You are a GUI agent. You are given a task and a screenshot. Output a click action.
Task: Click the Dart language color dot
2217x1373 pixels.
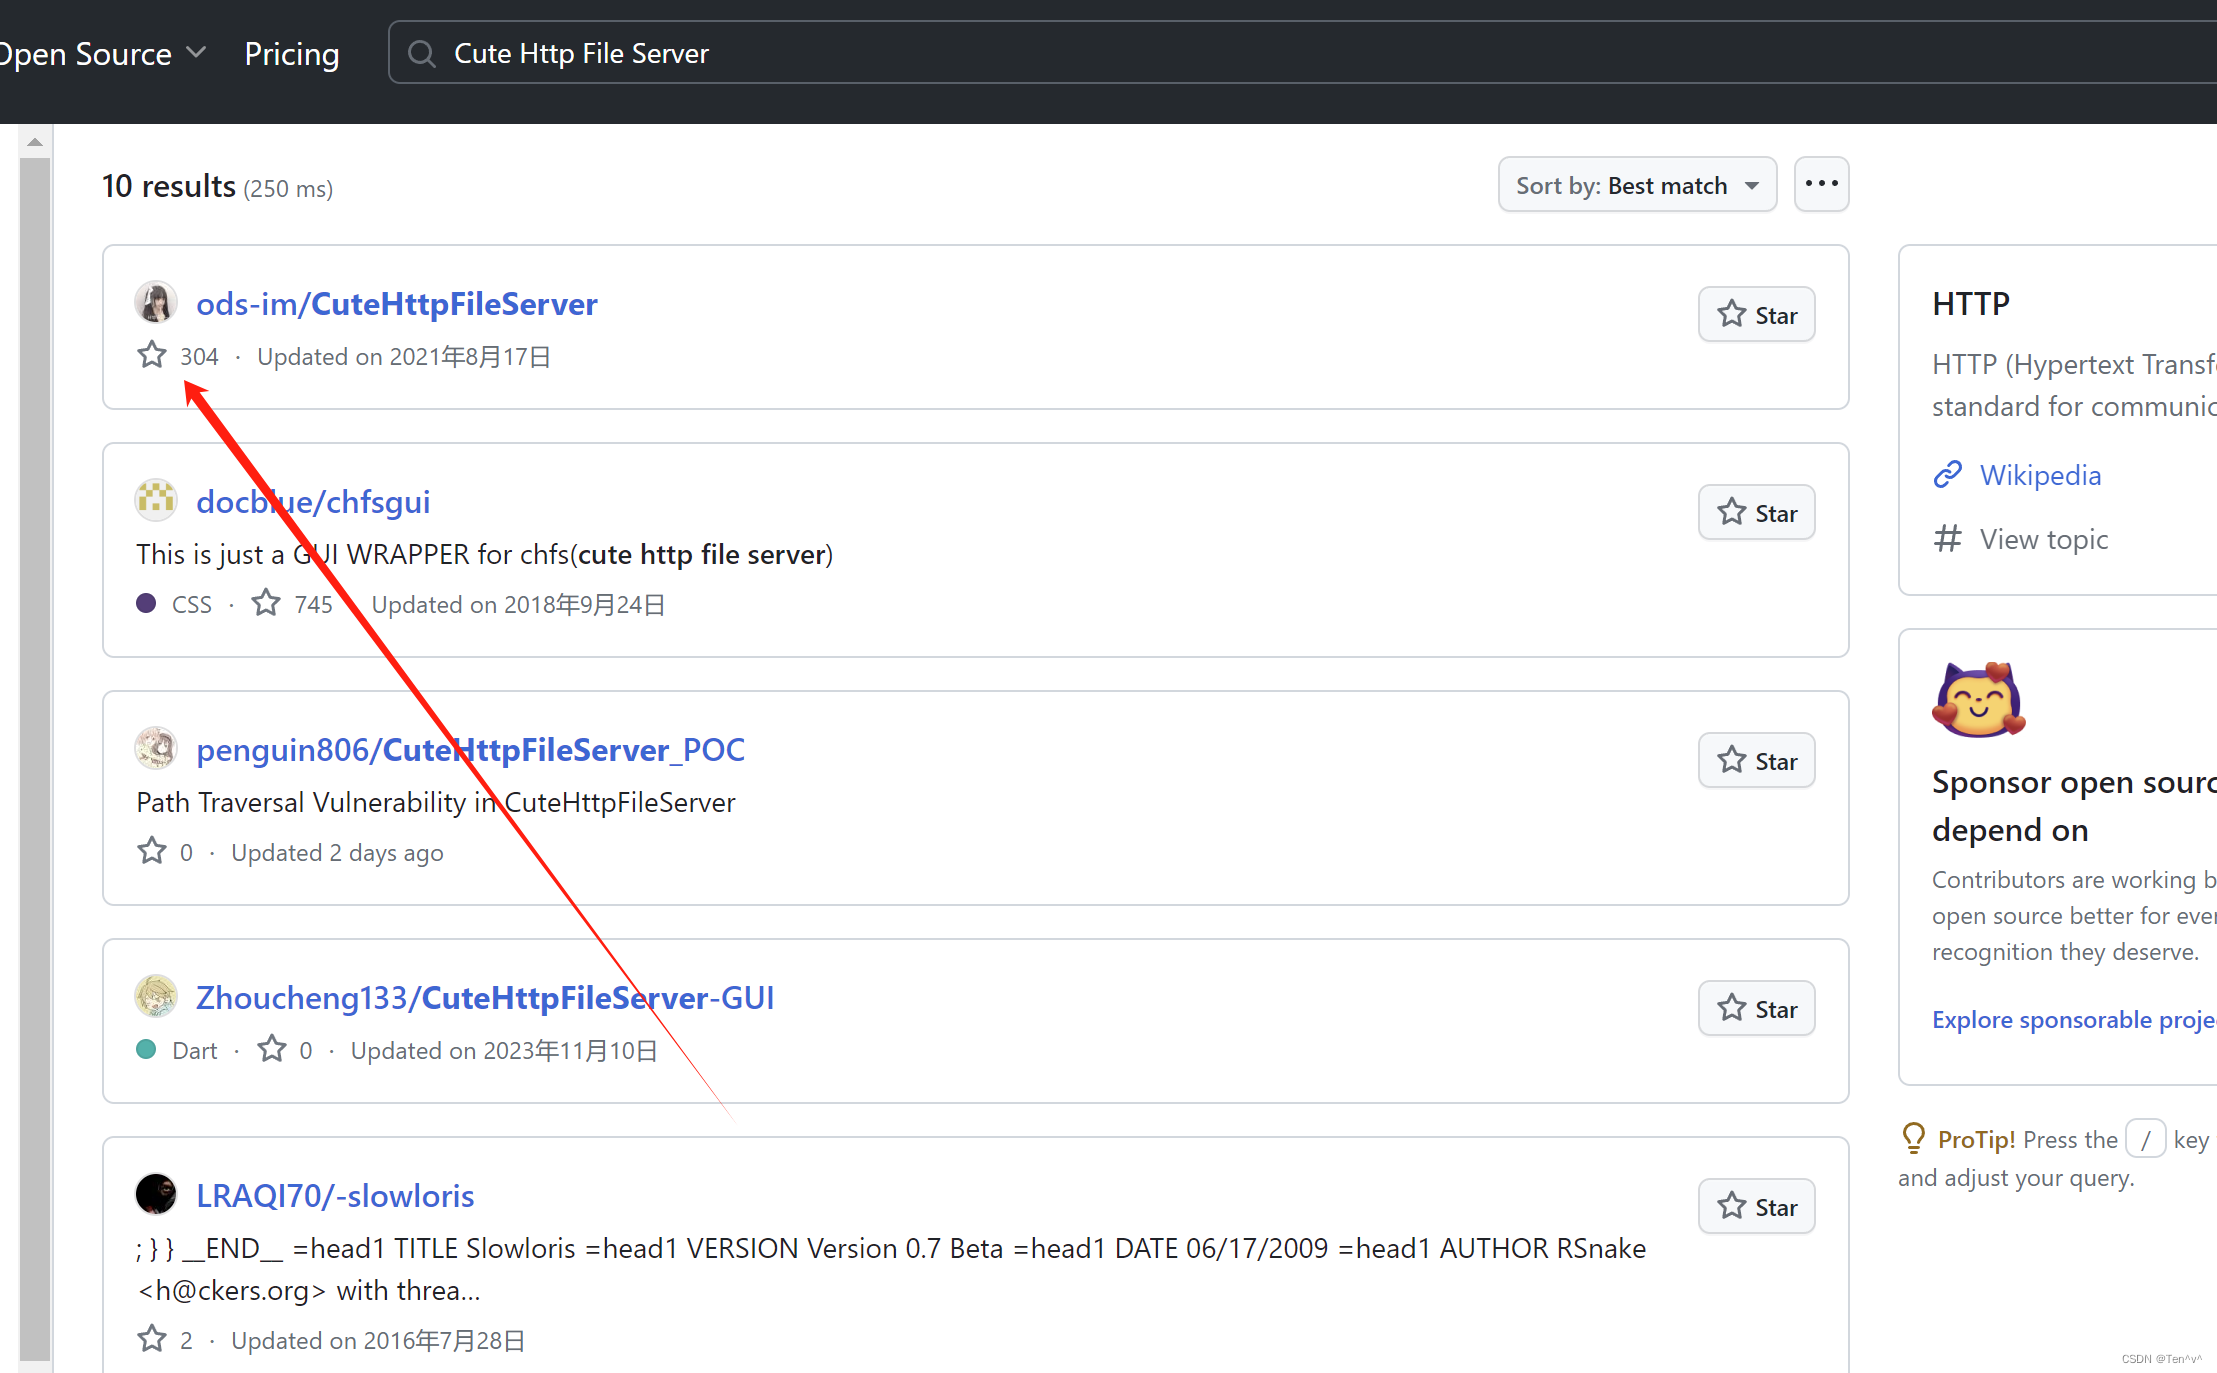point(146,1049)
